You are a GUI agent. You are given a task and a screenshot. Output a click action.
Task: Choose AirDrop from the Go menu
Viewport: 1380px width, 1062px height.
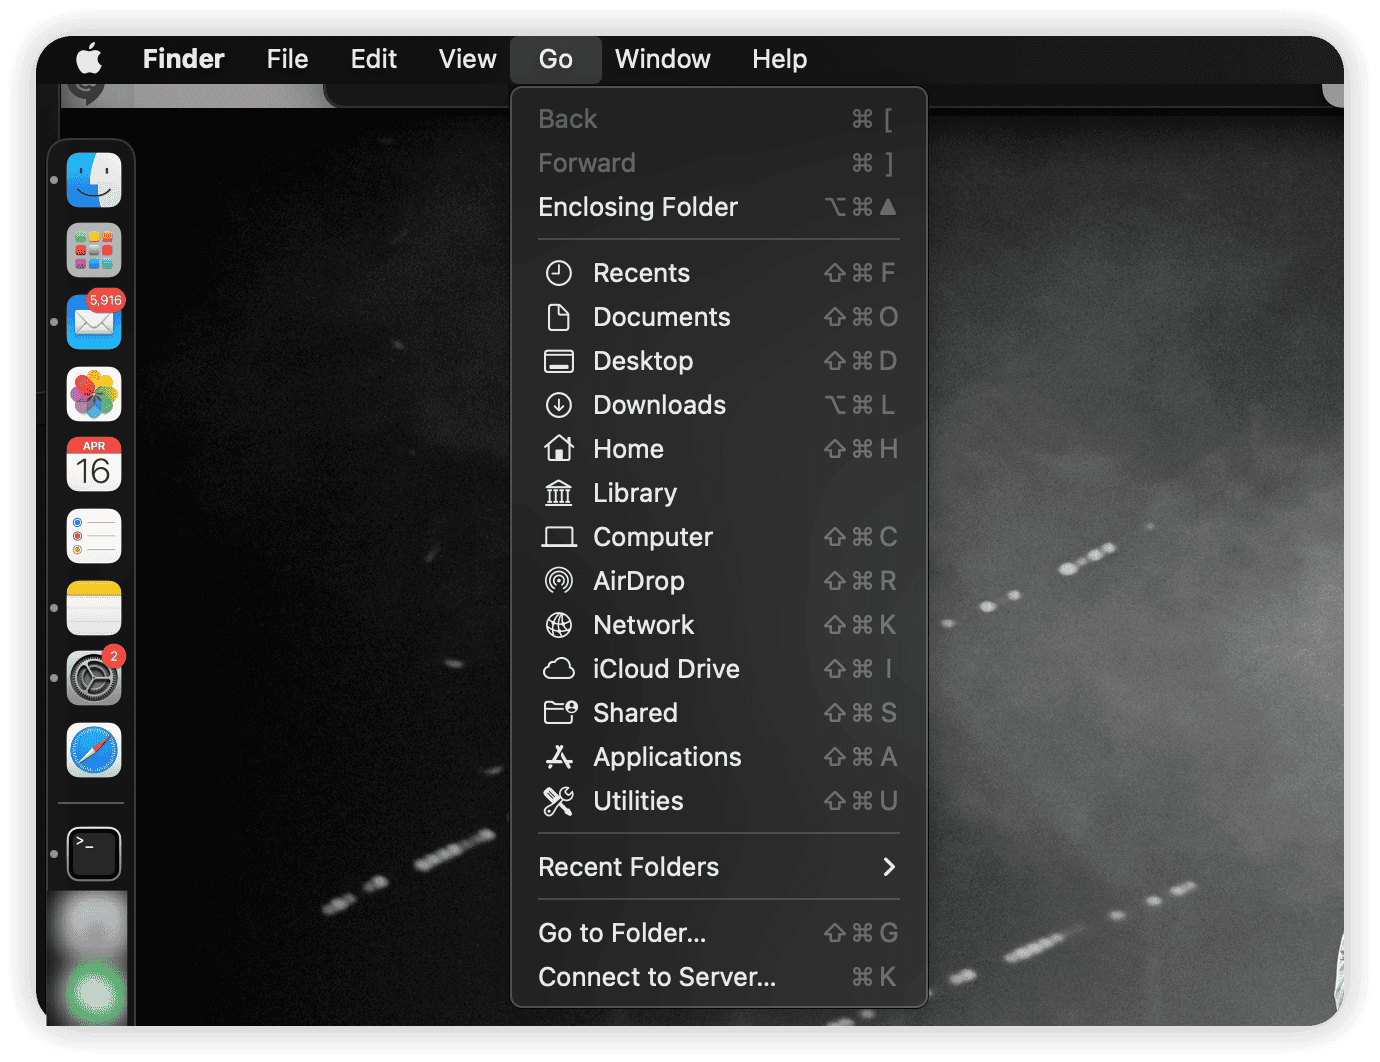tap(719, 581)
